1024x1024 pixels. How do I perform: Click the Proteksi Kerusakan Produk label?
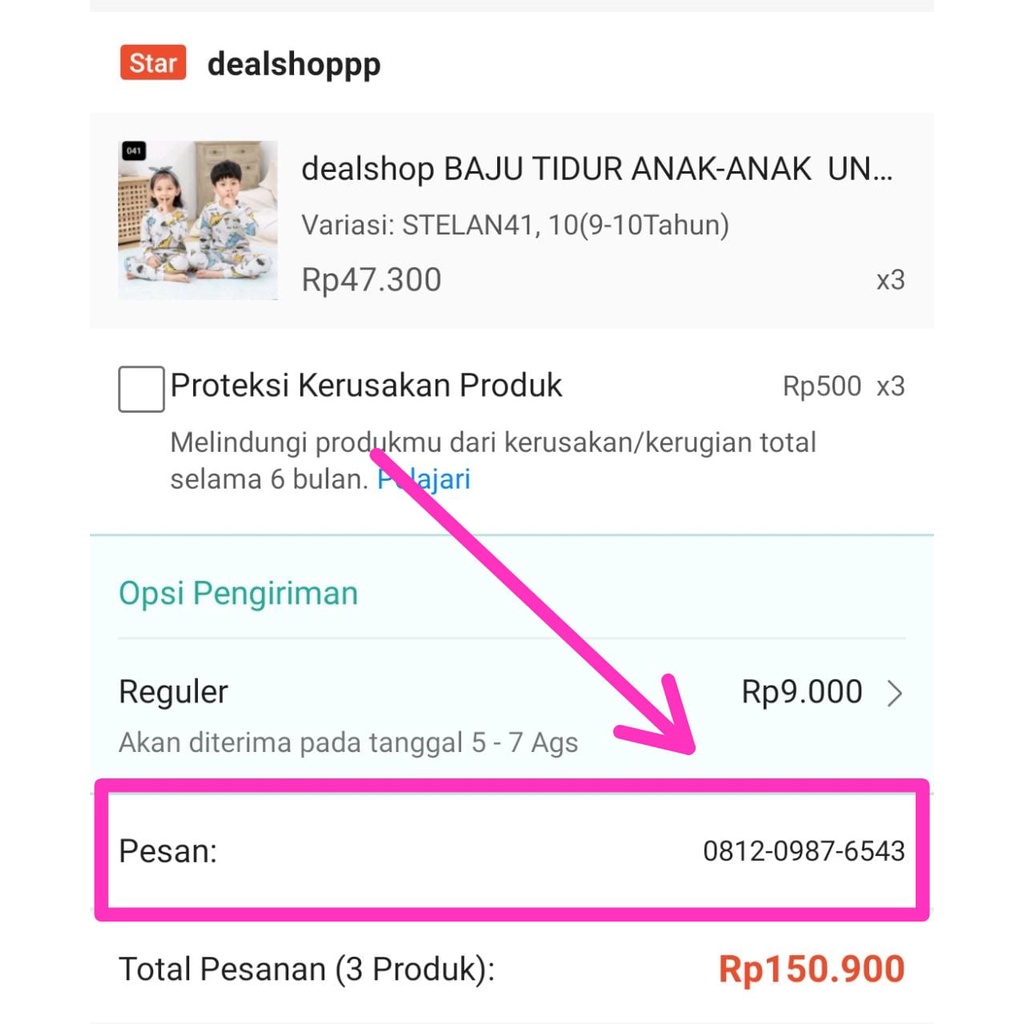366,386
